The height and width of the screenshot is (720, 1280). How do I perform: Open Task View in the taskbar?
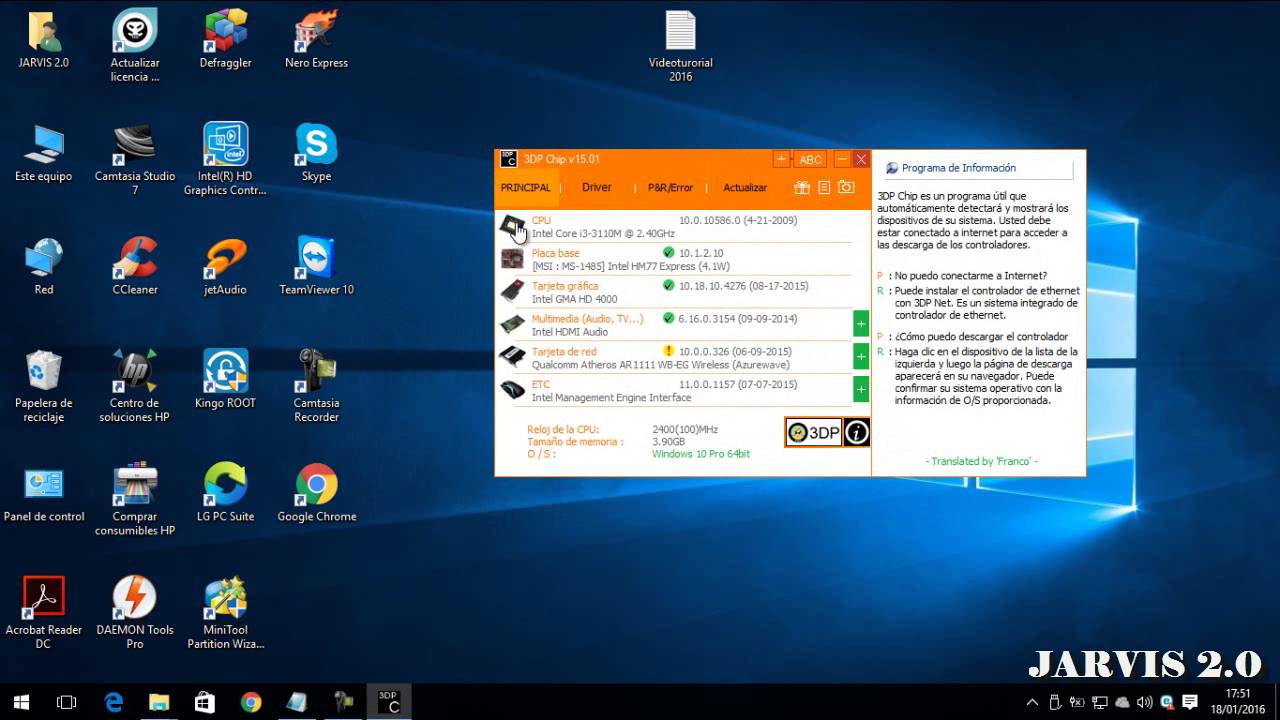click(67, 702)
